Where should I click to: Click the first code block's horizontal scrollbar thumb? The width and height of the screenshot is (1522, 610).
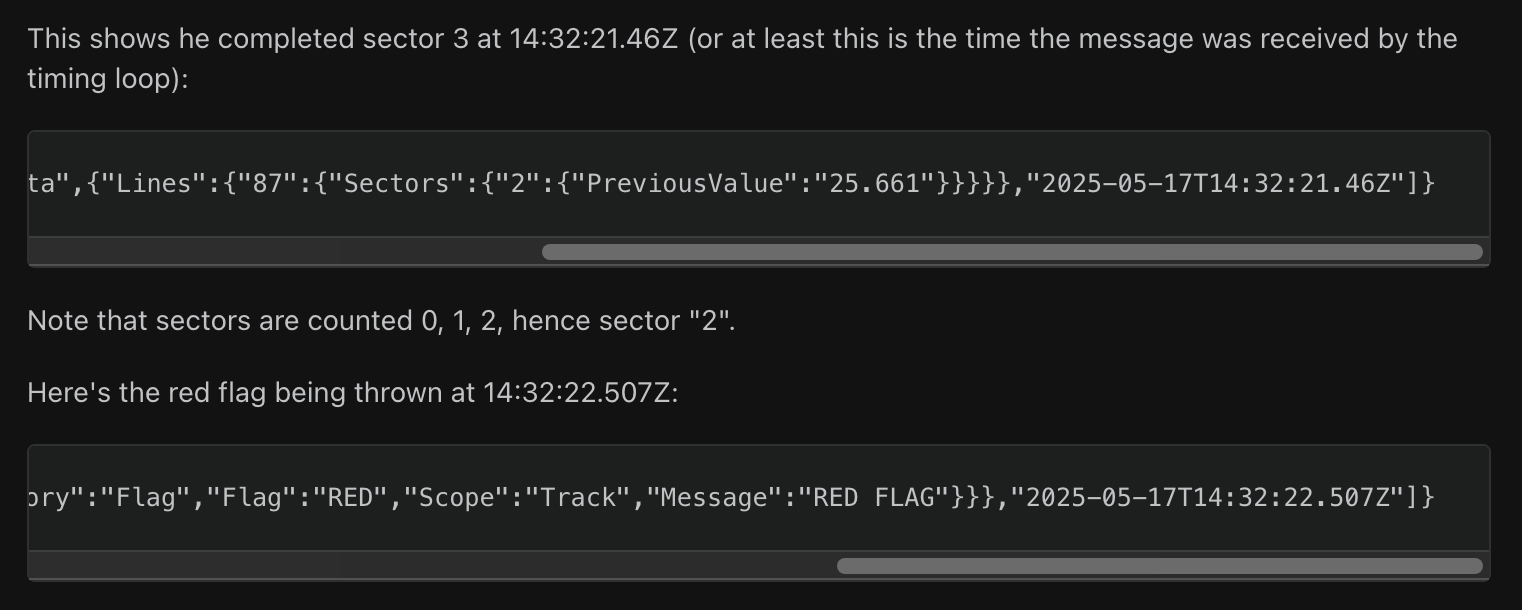(1012, 252)
